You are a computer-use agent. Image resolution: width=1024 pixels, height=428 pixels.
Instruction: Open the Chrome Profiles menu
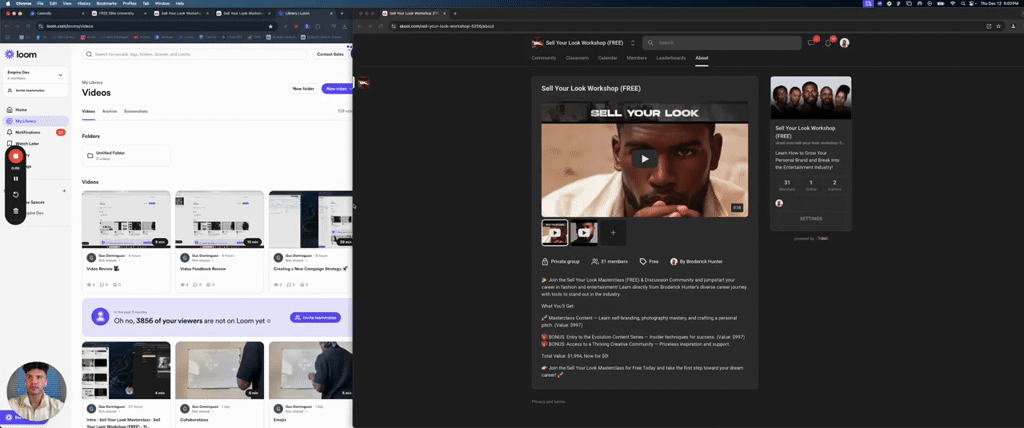(131, 3)
